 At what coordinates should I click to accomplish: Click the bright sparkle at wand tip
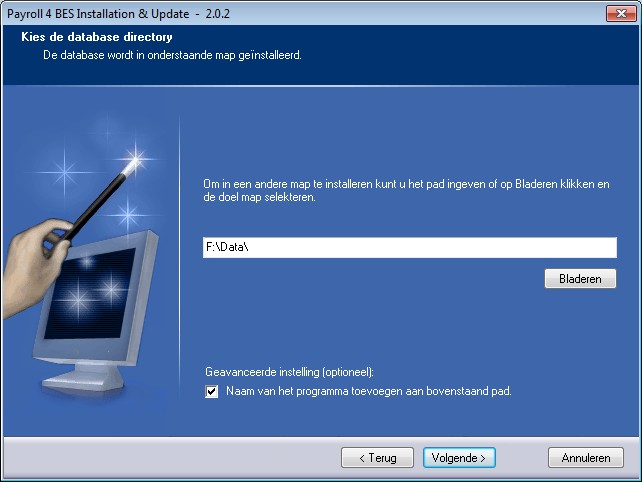pos(137,160)
